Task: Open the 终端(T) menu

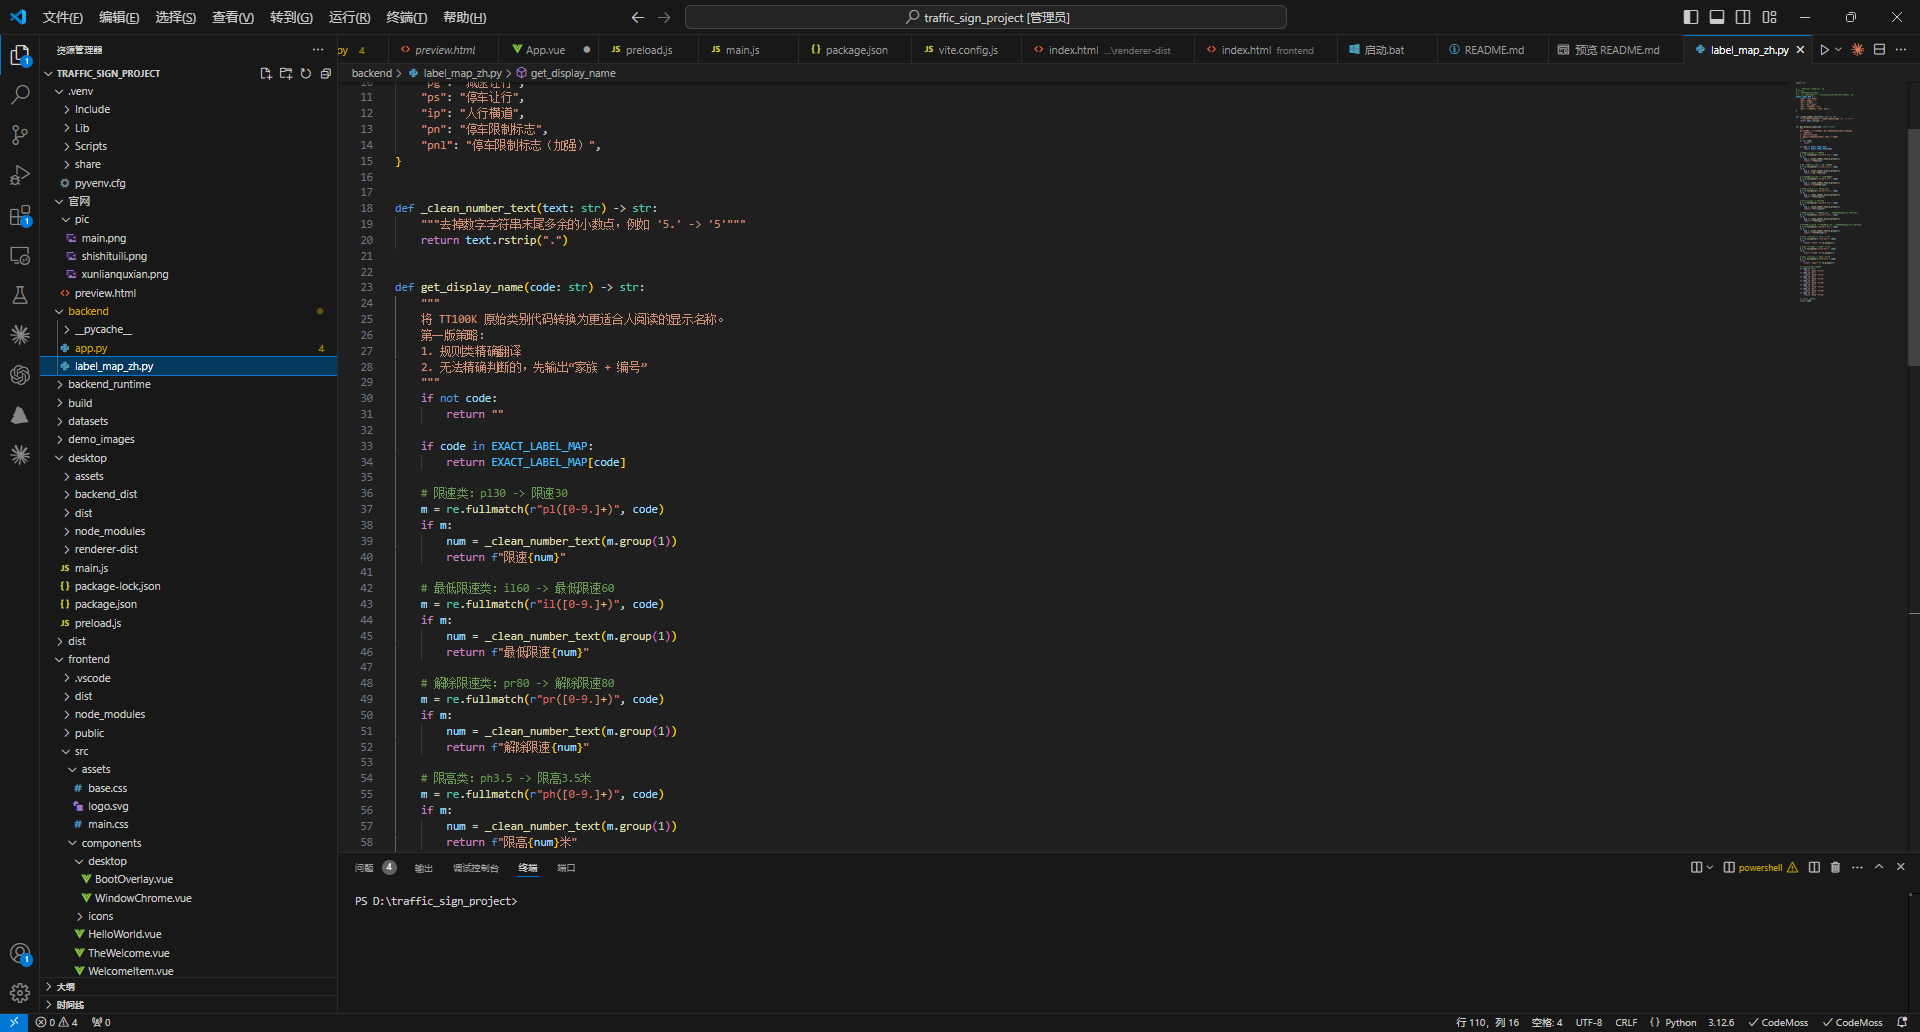Action: (406, 17)
